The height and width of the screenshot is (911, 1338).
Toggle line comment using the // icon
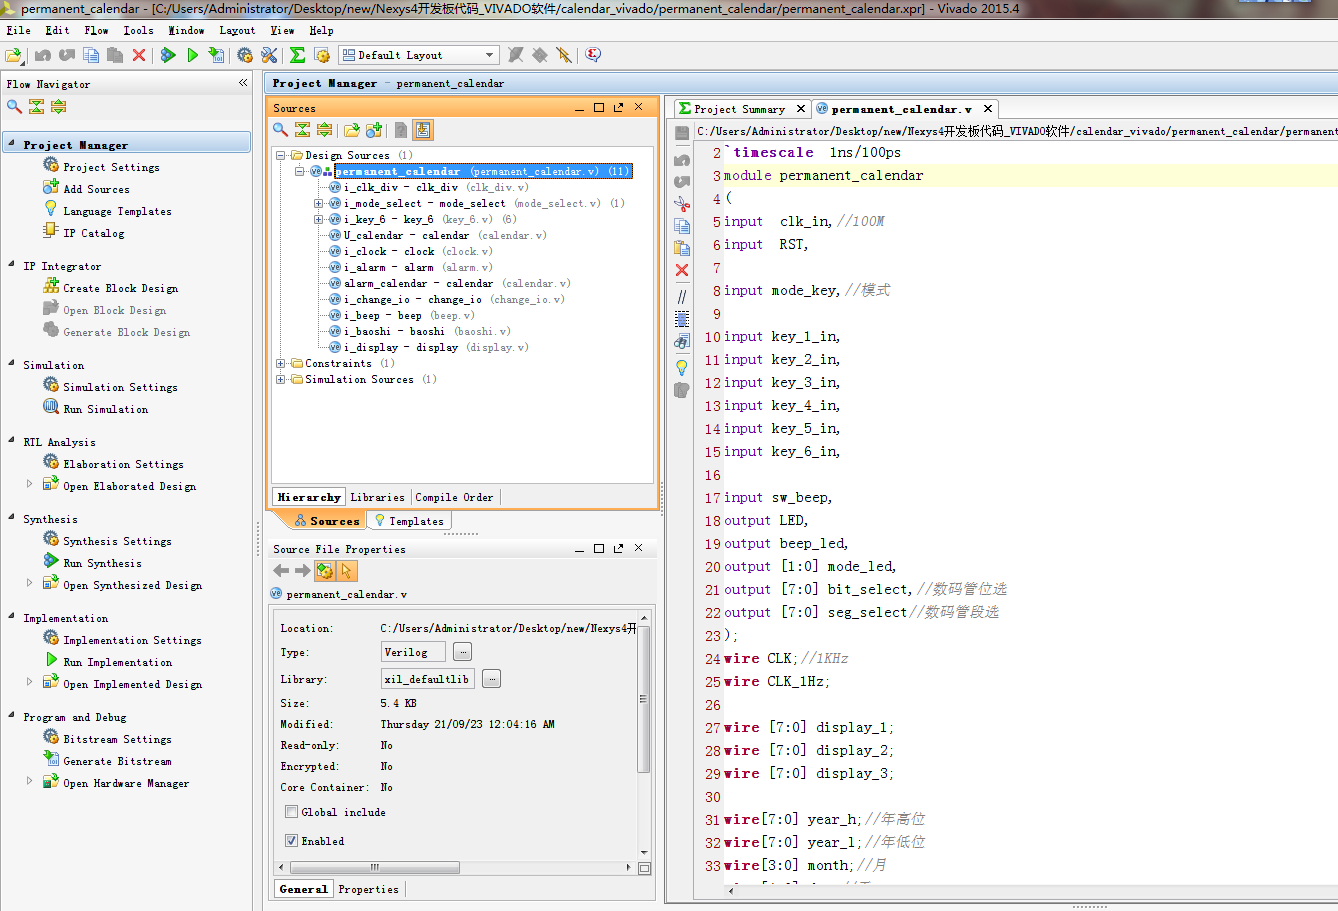pos(682,296)
